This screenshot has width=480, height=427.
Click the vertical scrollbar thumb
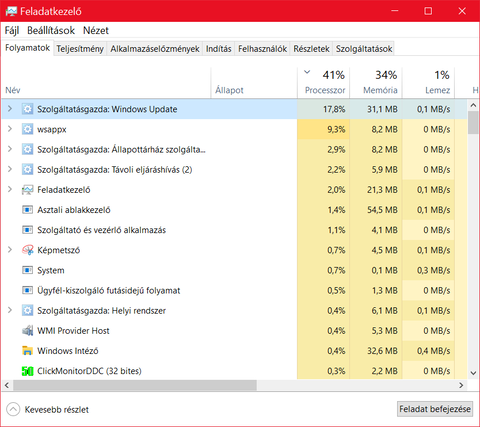pos(473,123)
